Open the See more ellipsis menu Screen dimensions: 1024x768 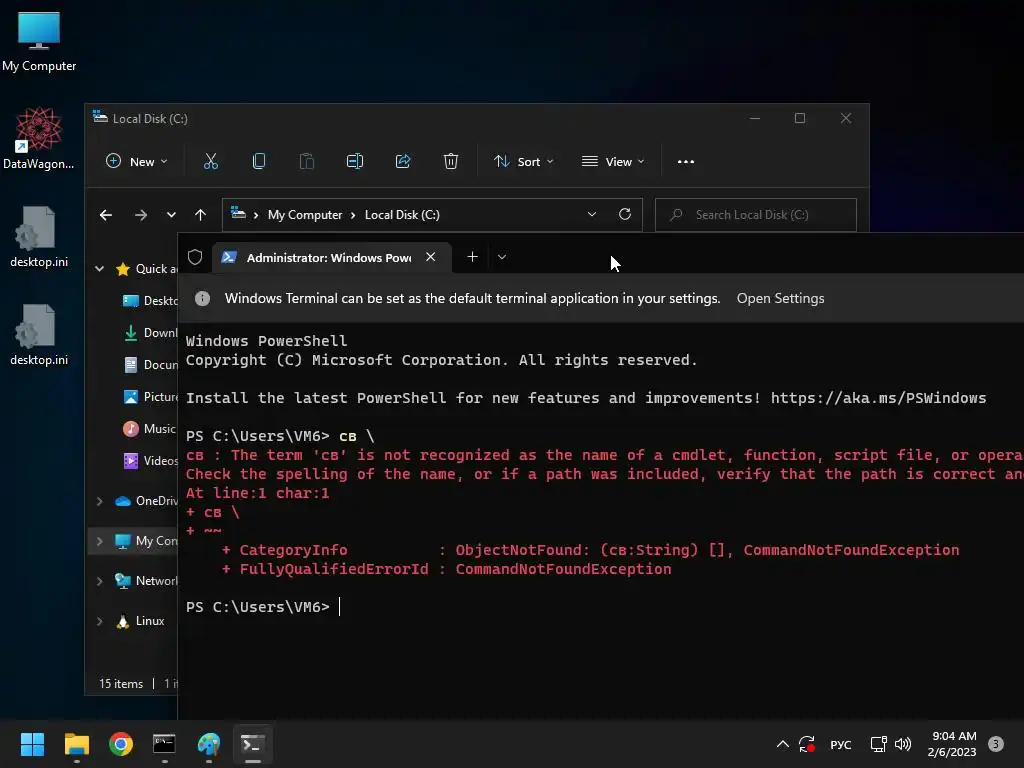coord(686,161)
